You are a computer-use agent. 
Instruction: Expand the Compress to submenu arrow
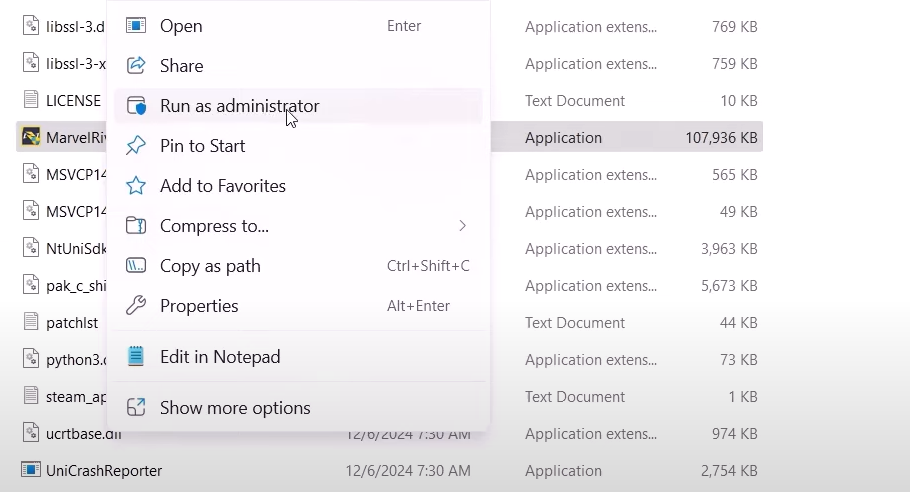click(462, 226)
